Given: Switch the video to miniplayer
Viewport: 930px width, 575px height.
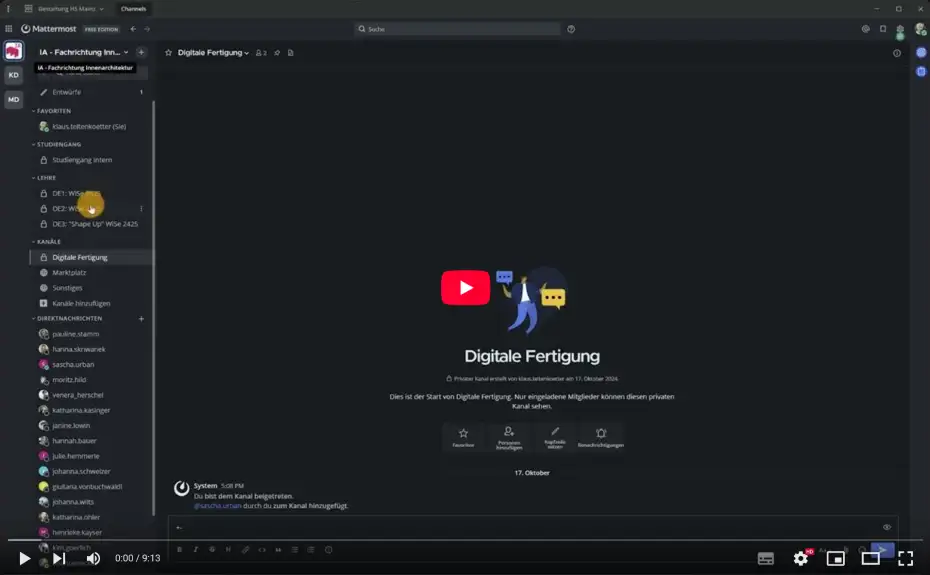Looking at the screenshot, I should 836,558.
